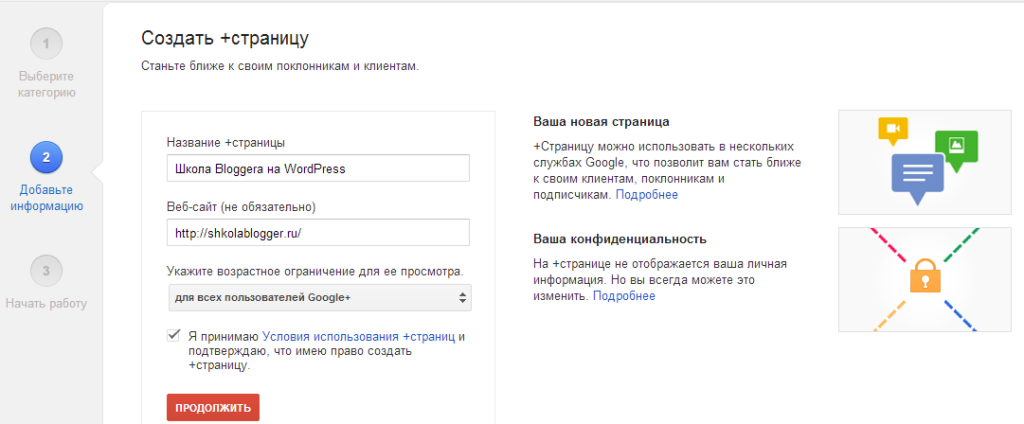
Task: Click the blue text message bubble icon
Action: (x=917, y=178)
